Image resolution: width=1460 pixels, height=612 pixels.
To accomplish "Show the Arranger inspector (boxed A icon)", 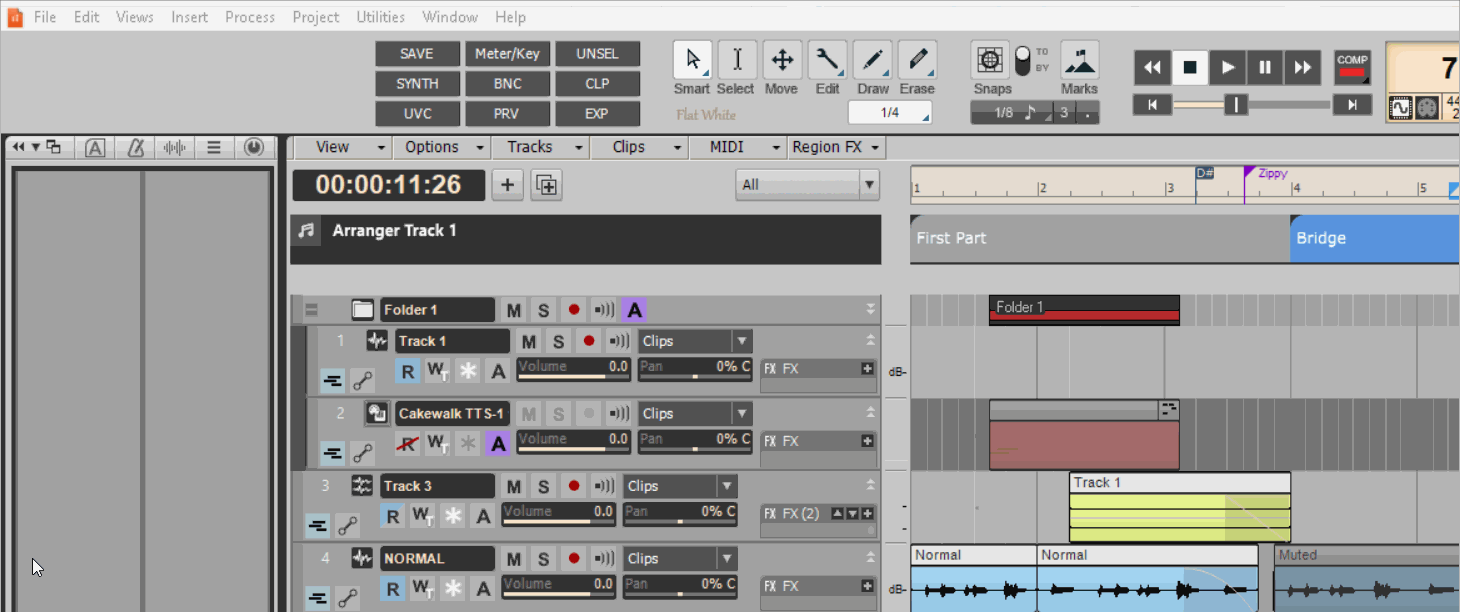I will click(x=95, y=148).
